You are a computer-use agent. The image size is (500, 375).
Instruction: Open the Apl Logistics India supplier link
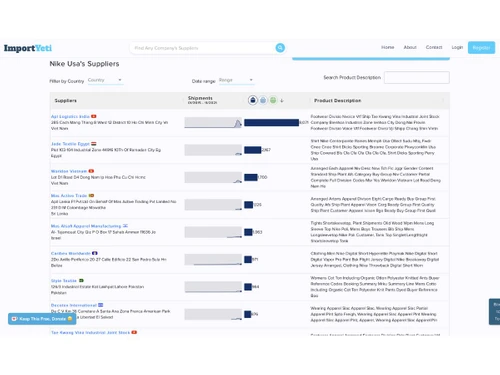pos(70,116)
